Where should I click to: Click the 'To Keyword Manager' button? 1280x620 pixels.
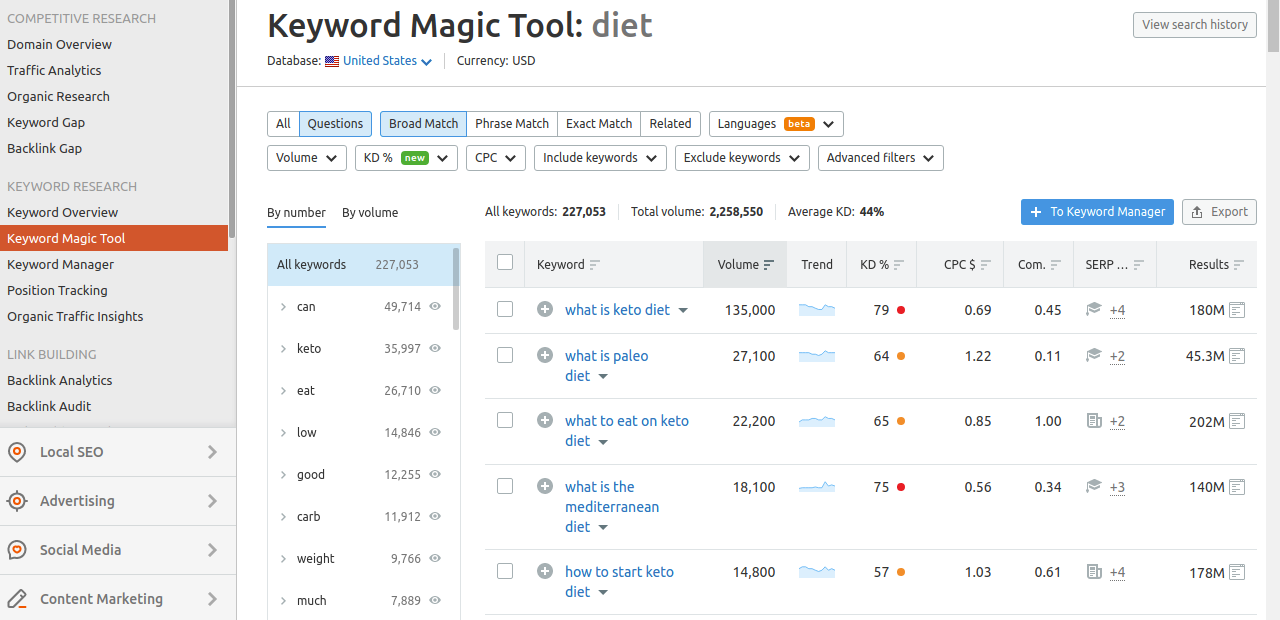(1097, 212)
